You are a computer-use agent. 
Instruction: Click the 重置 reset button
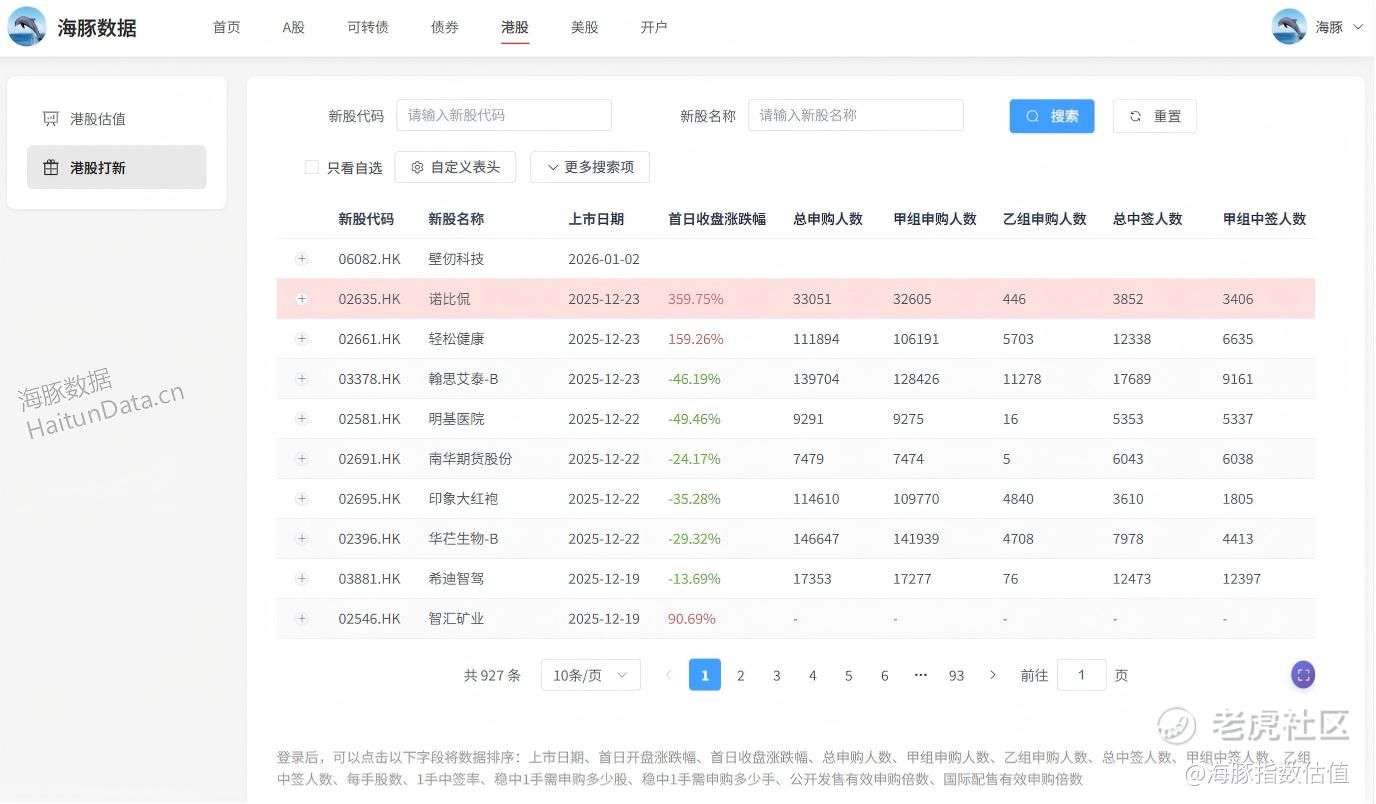tap(1154, 116)
